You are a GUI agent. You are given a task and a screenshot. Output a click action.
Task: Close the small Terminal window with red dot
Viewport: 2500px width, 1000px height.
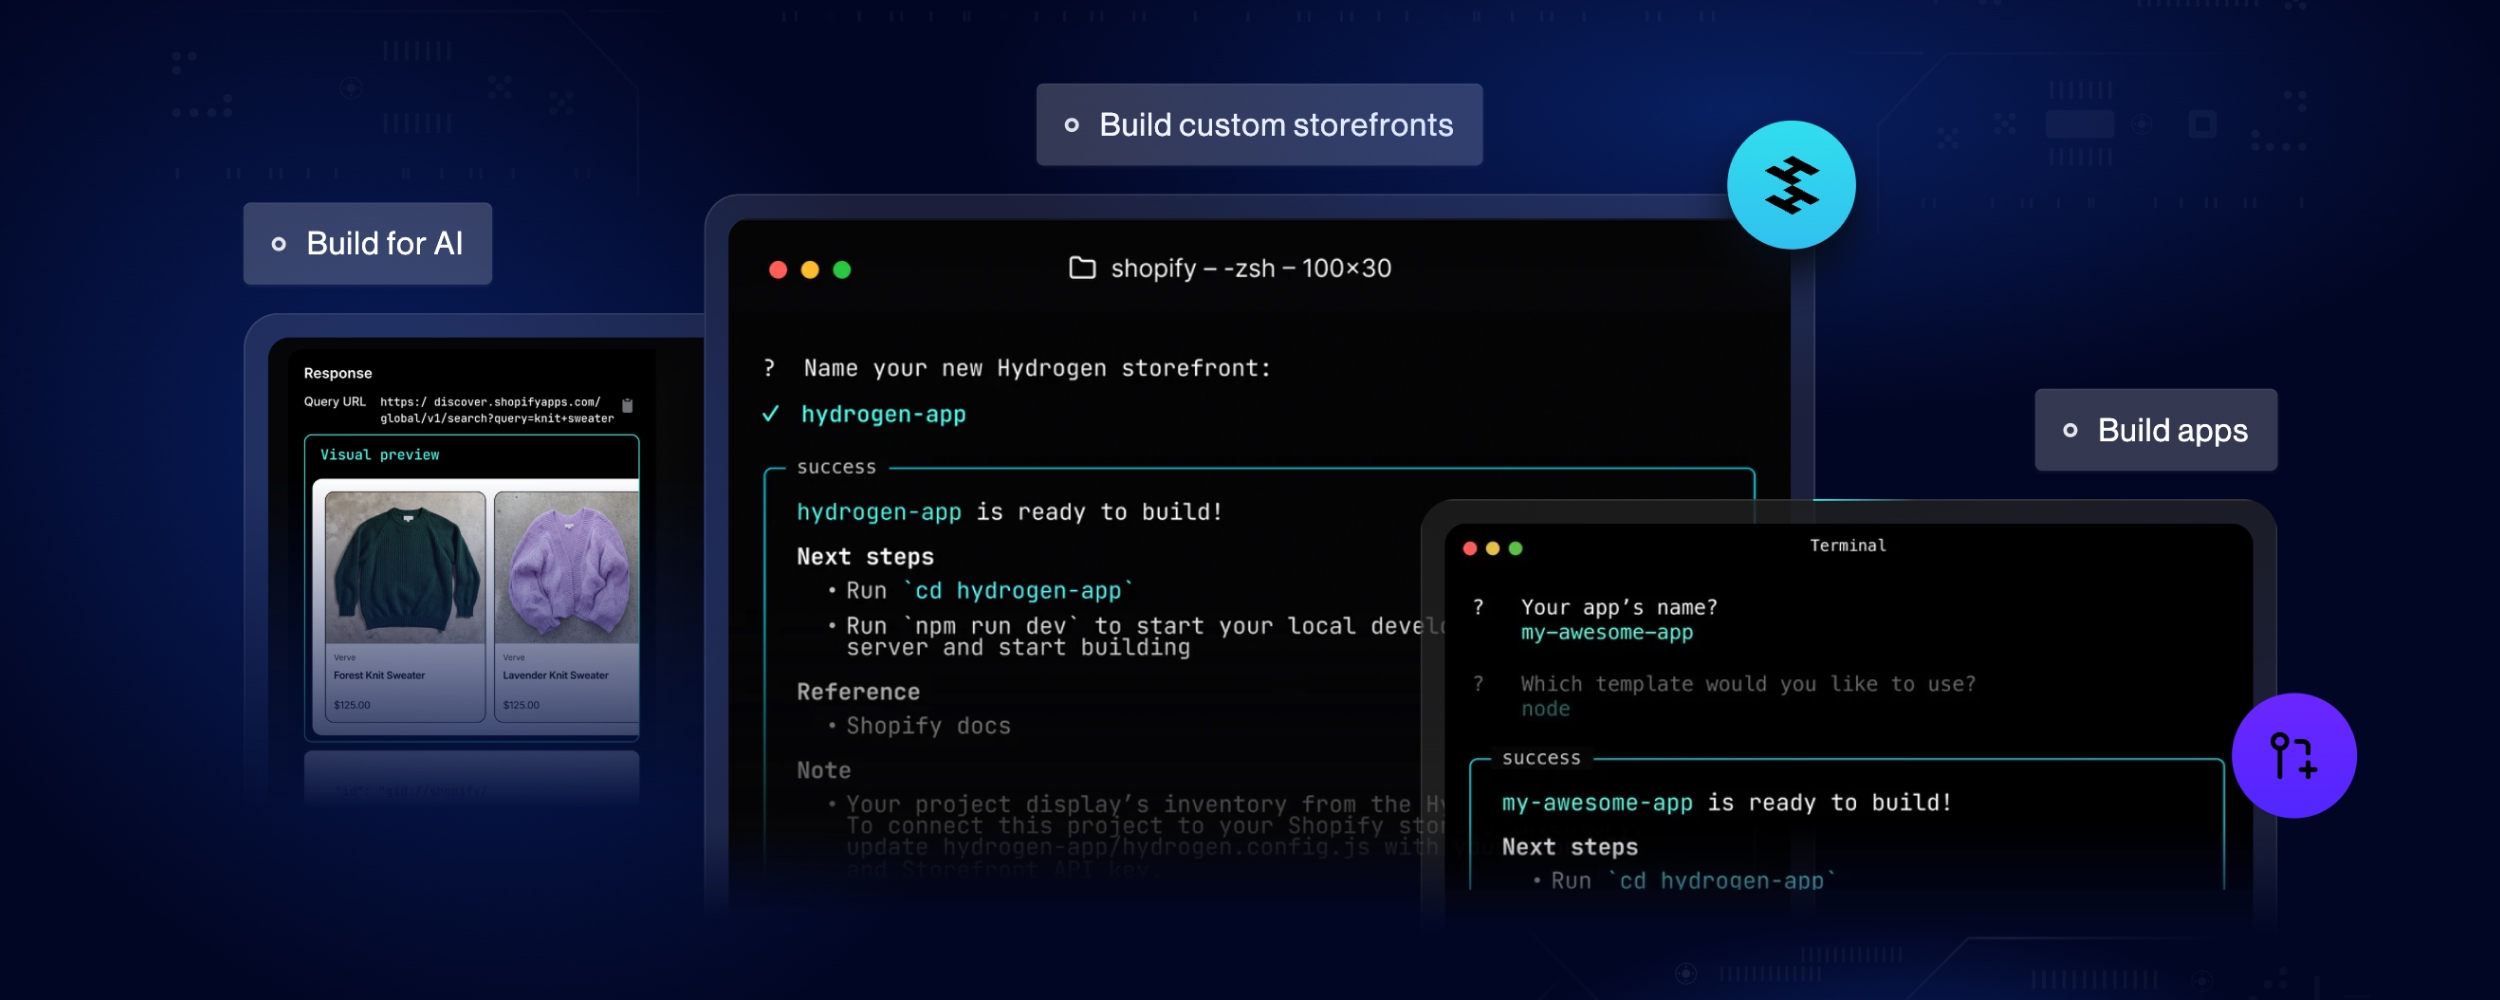(x=1470, y=548)
